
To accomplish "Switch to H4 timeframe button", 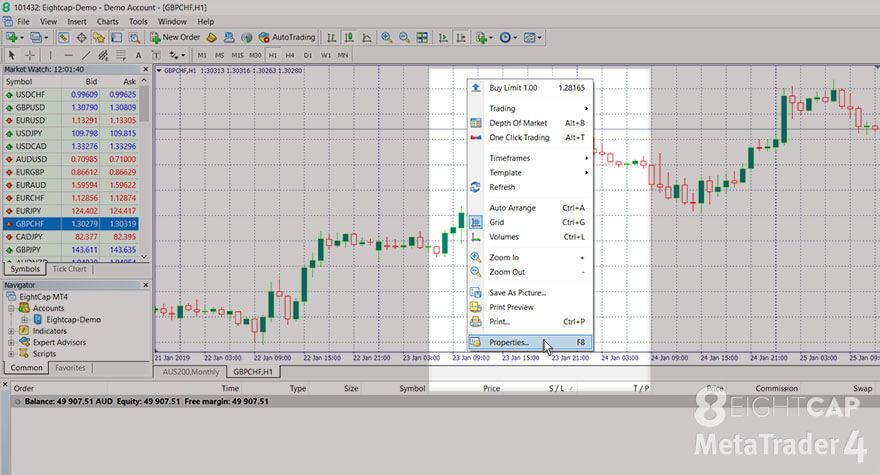I will pyautogui.click(x=290, y=55).
